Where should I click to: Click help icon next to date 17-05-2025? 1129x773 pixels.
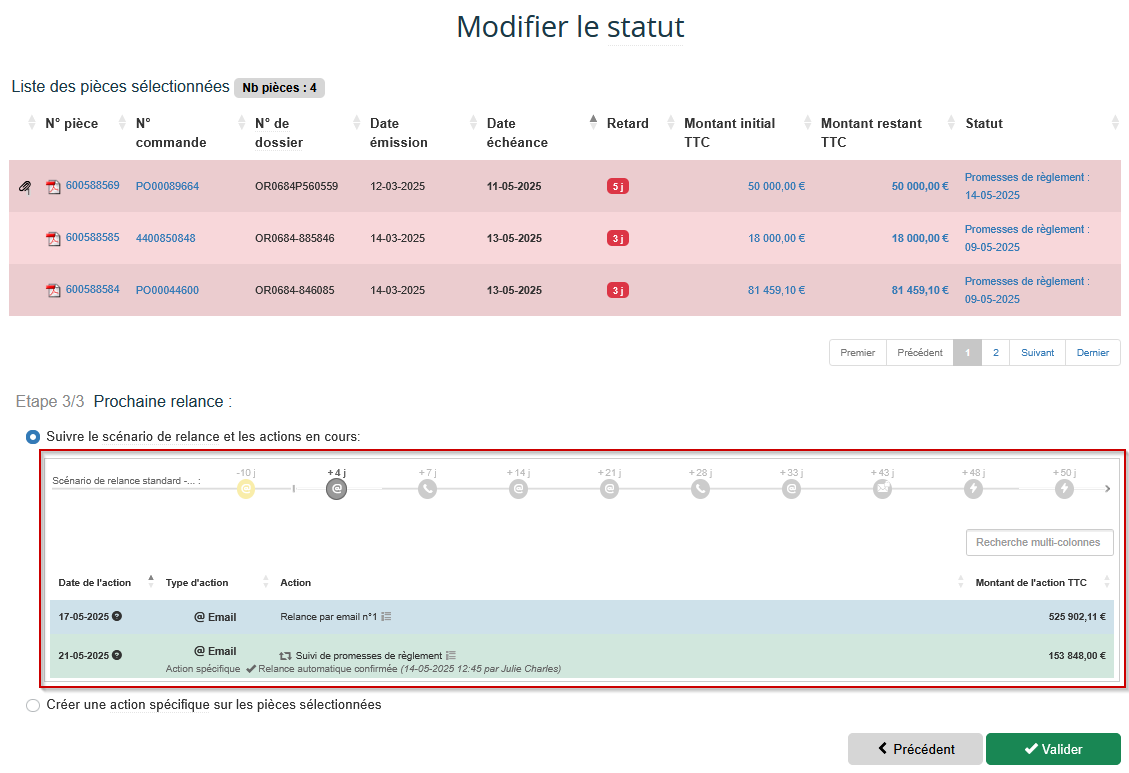117,616
